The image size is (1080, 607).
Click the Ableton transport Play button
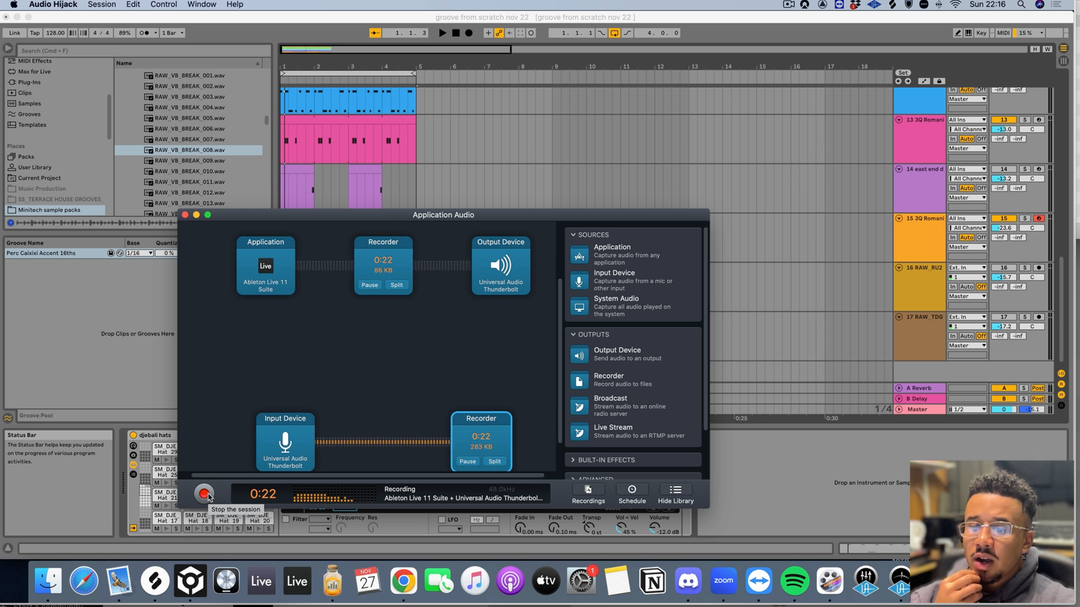pos(442,33)
